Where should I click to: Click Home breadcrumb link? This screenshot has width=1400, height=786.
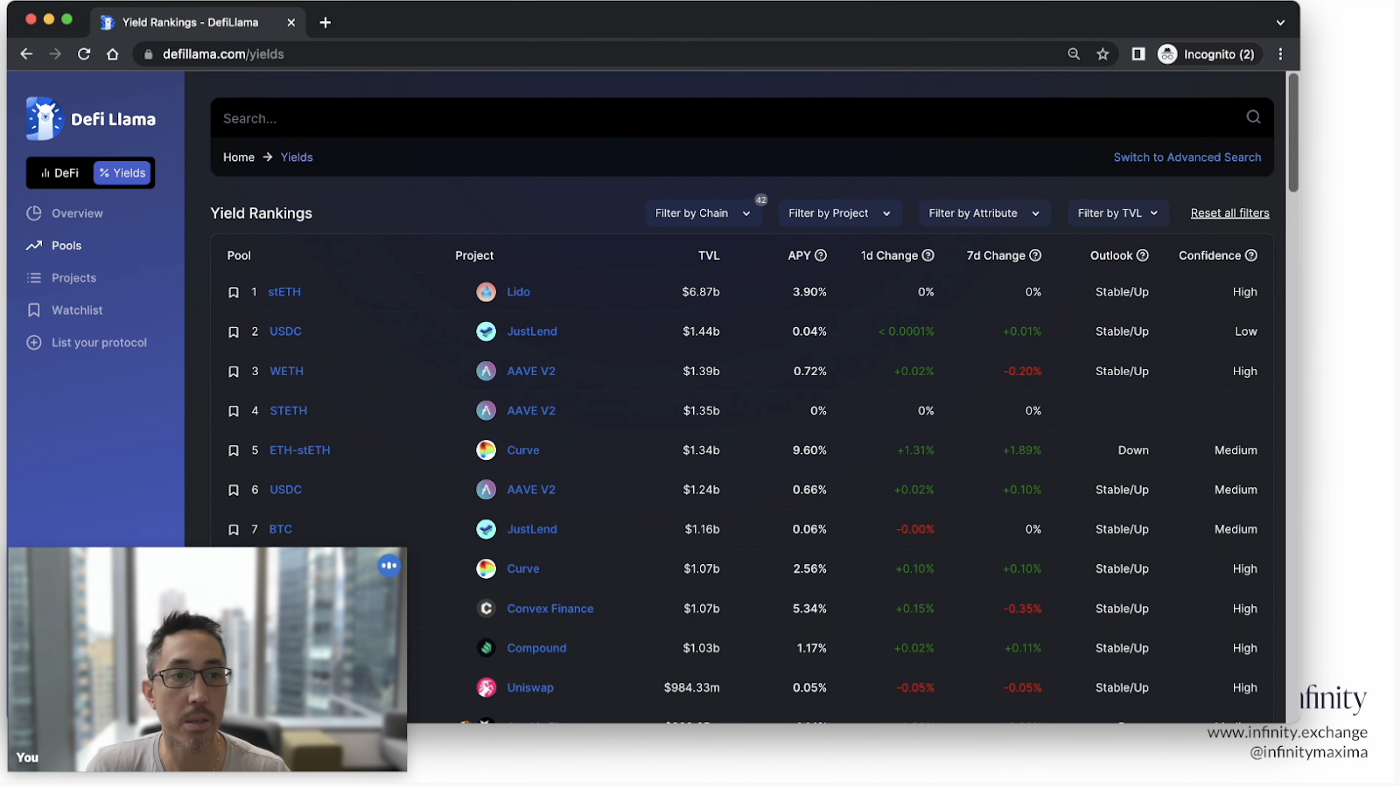238,157
